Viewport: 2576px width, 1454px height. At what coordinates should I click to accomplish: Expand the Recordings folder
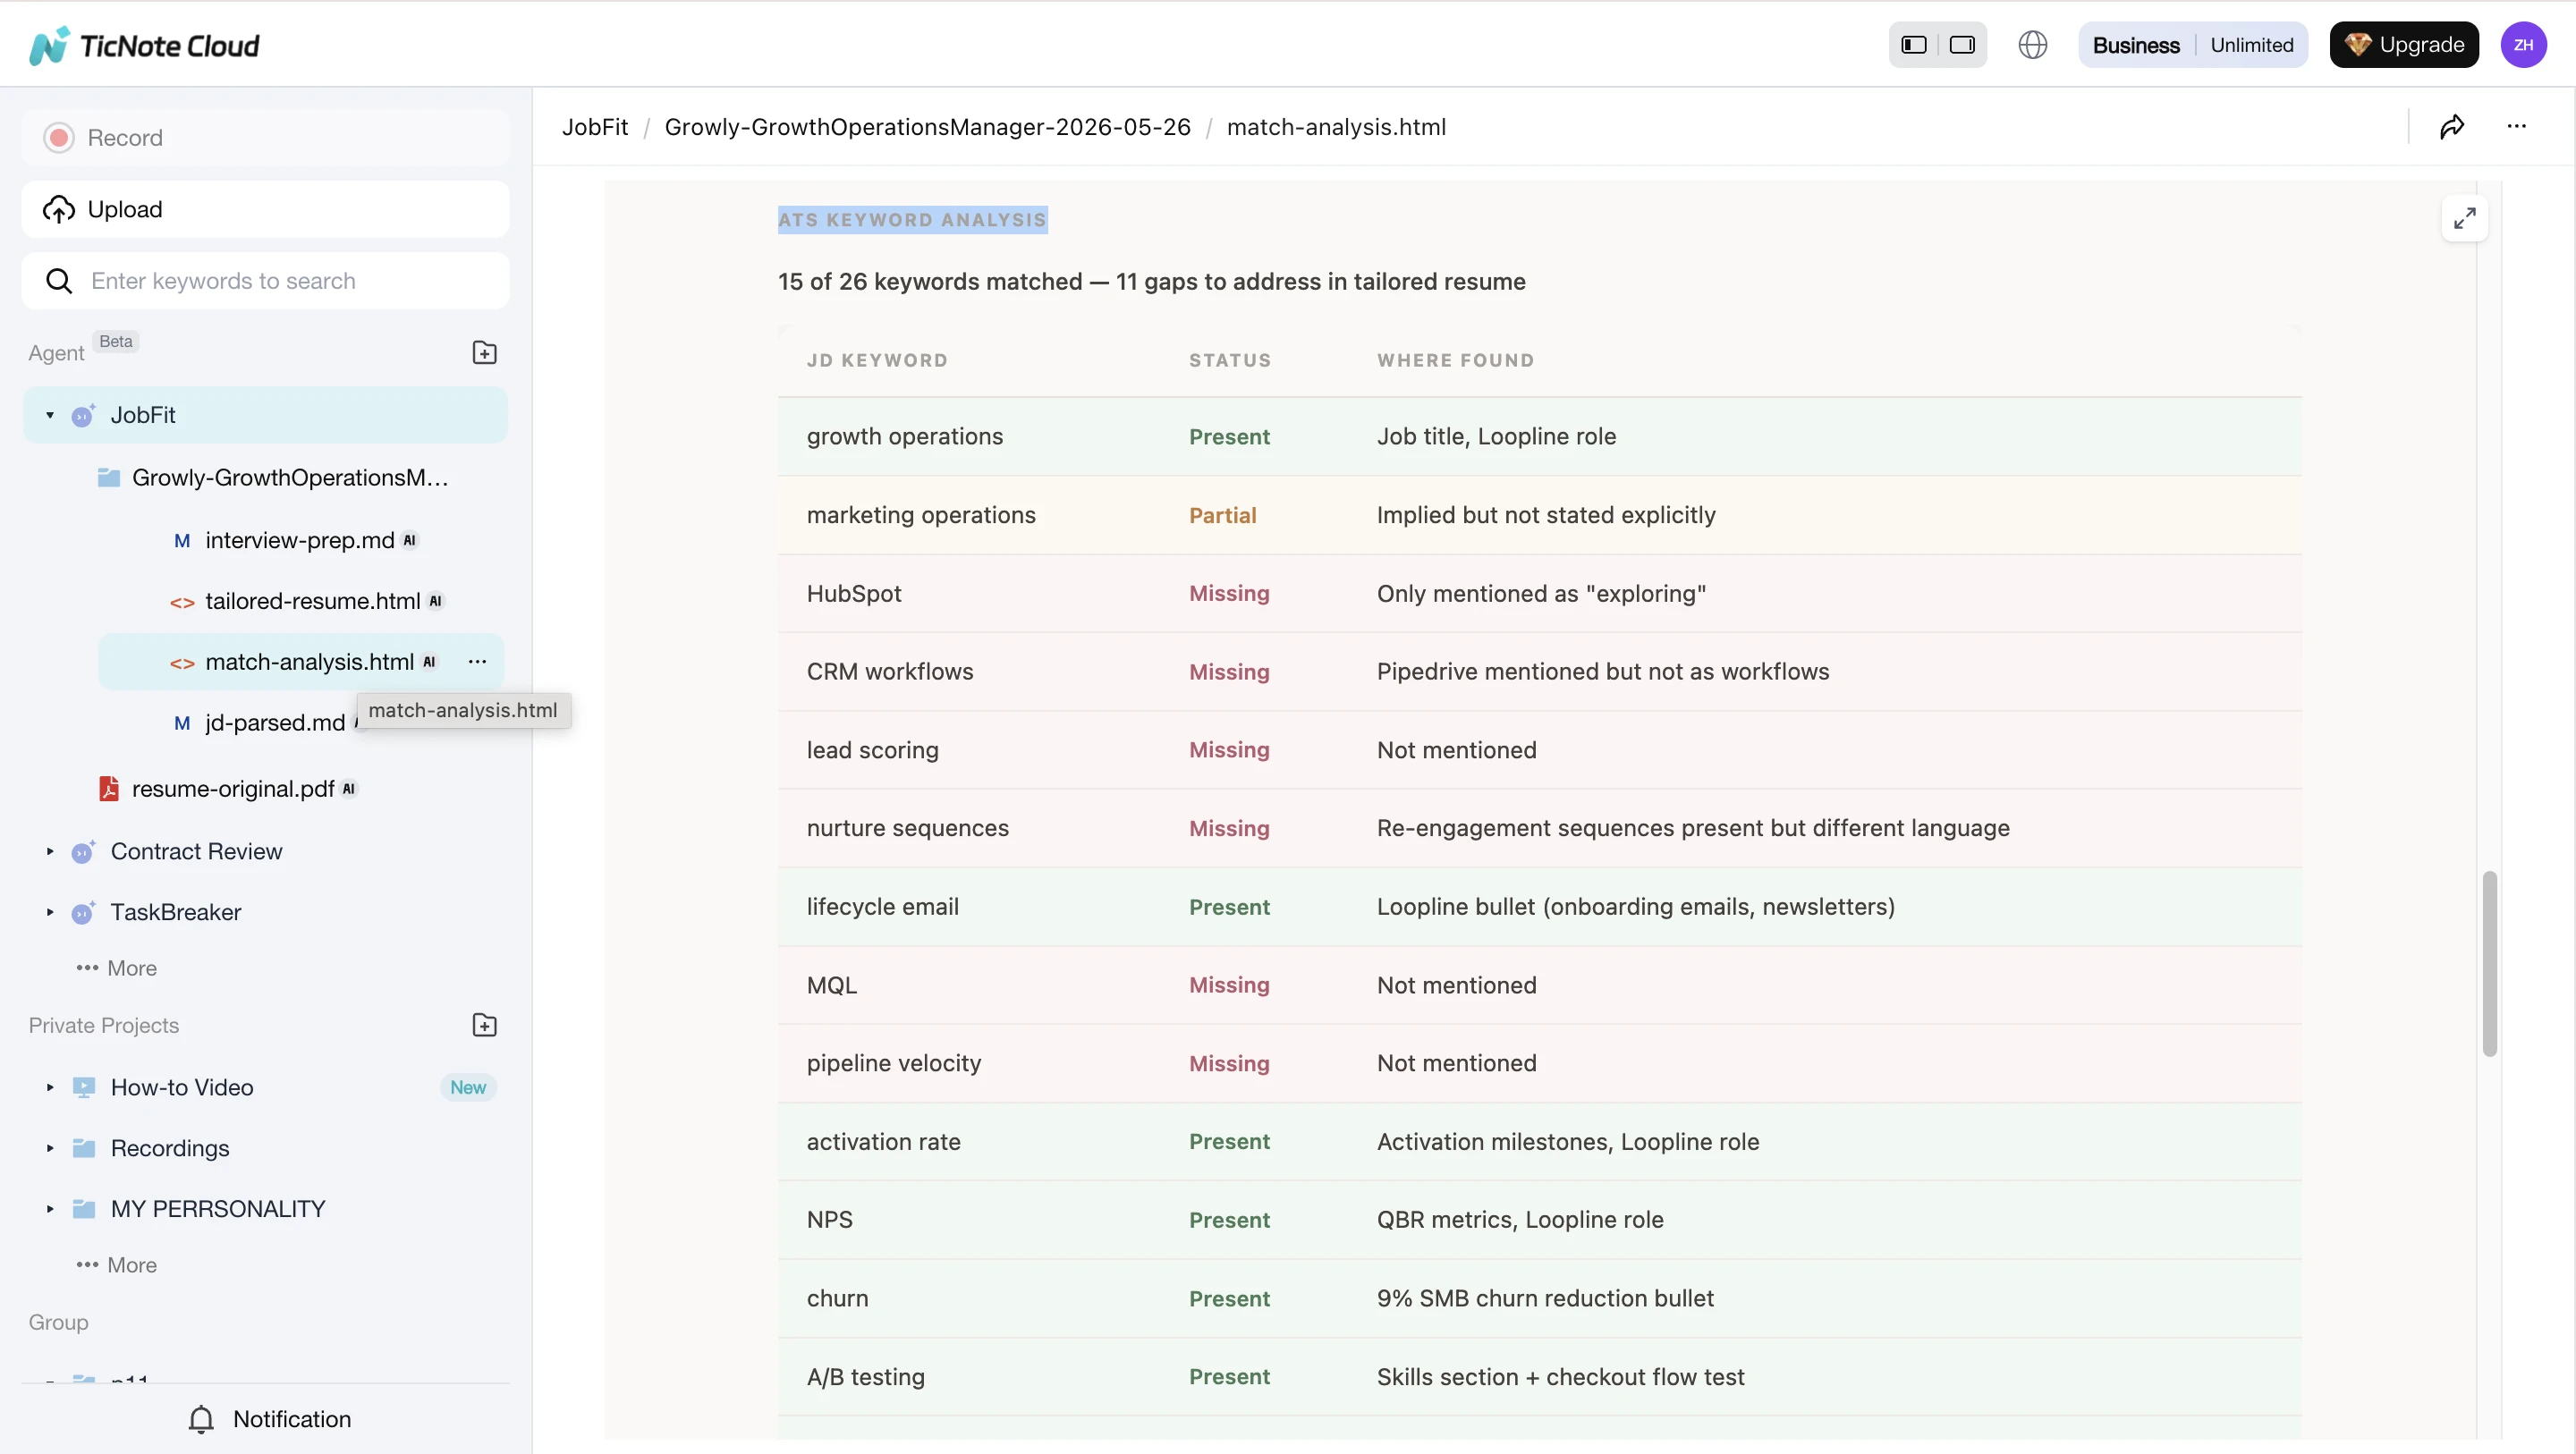pos(50,1148)
